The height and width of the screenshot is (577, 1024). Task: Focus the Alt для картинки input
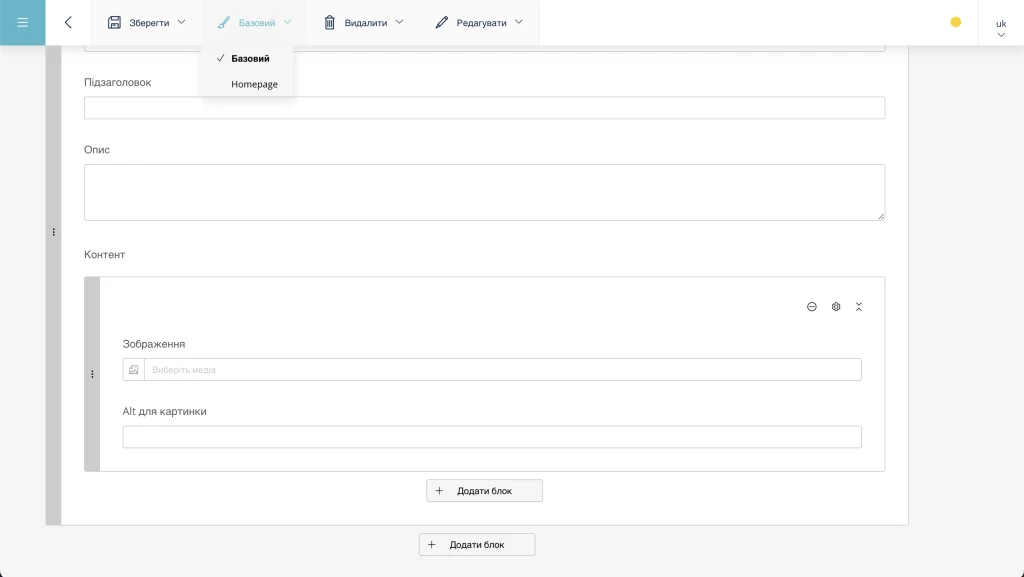point(492,437)
